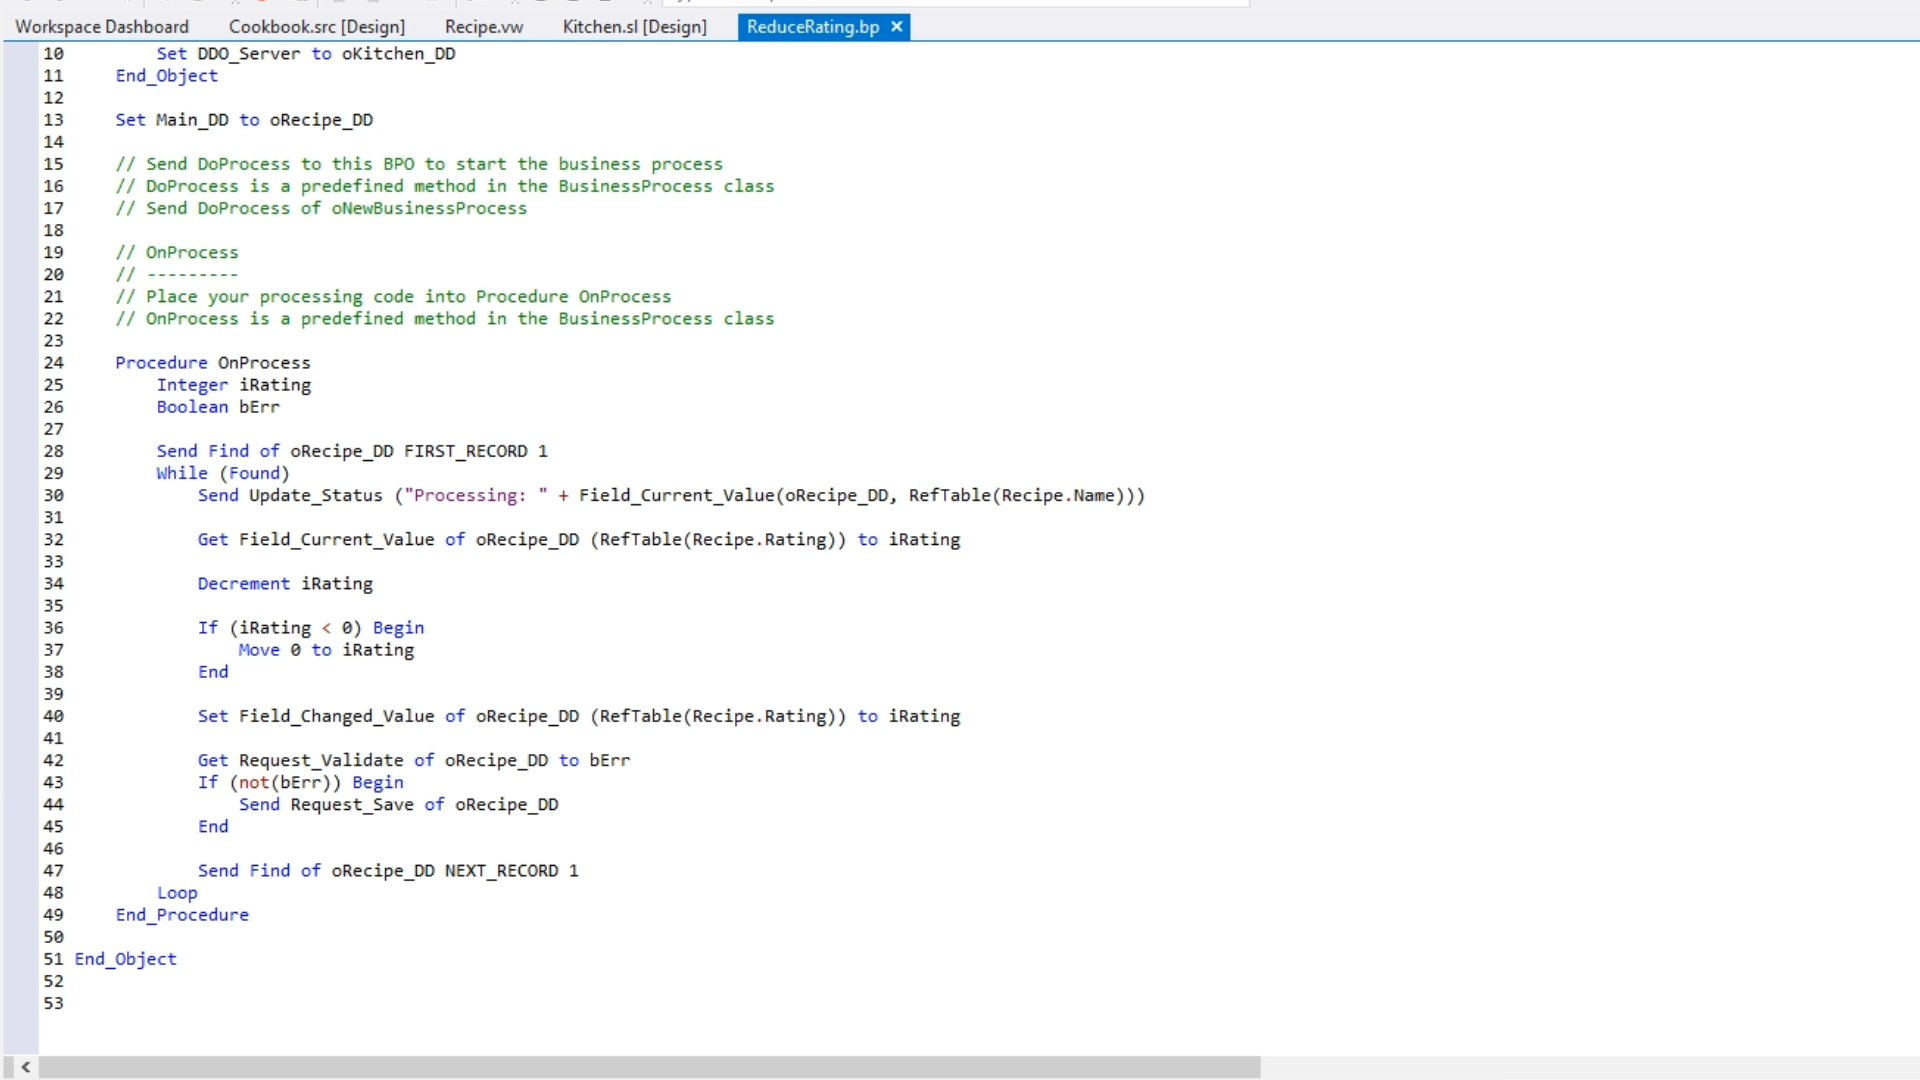This screenshot has width=1920, height=1080.
Task: Close the ReduceRating.bp tab
Action: tap(897, 27)
